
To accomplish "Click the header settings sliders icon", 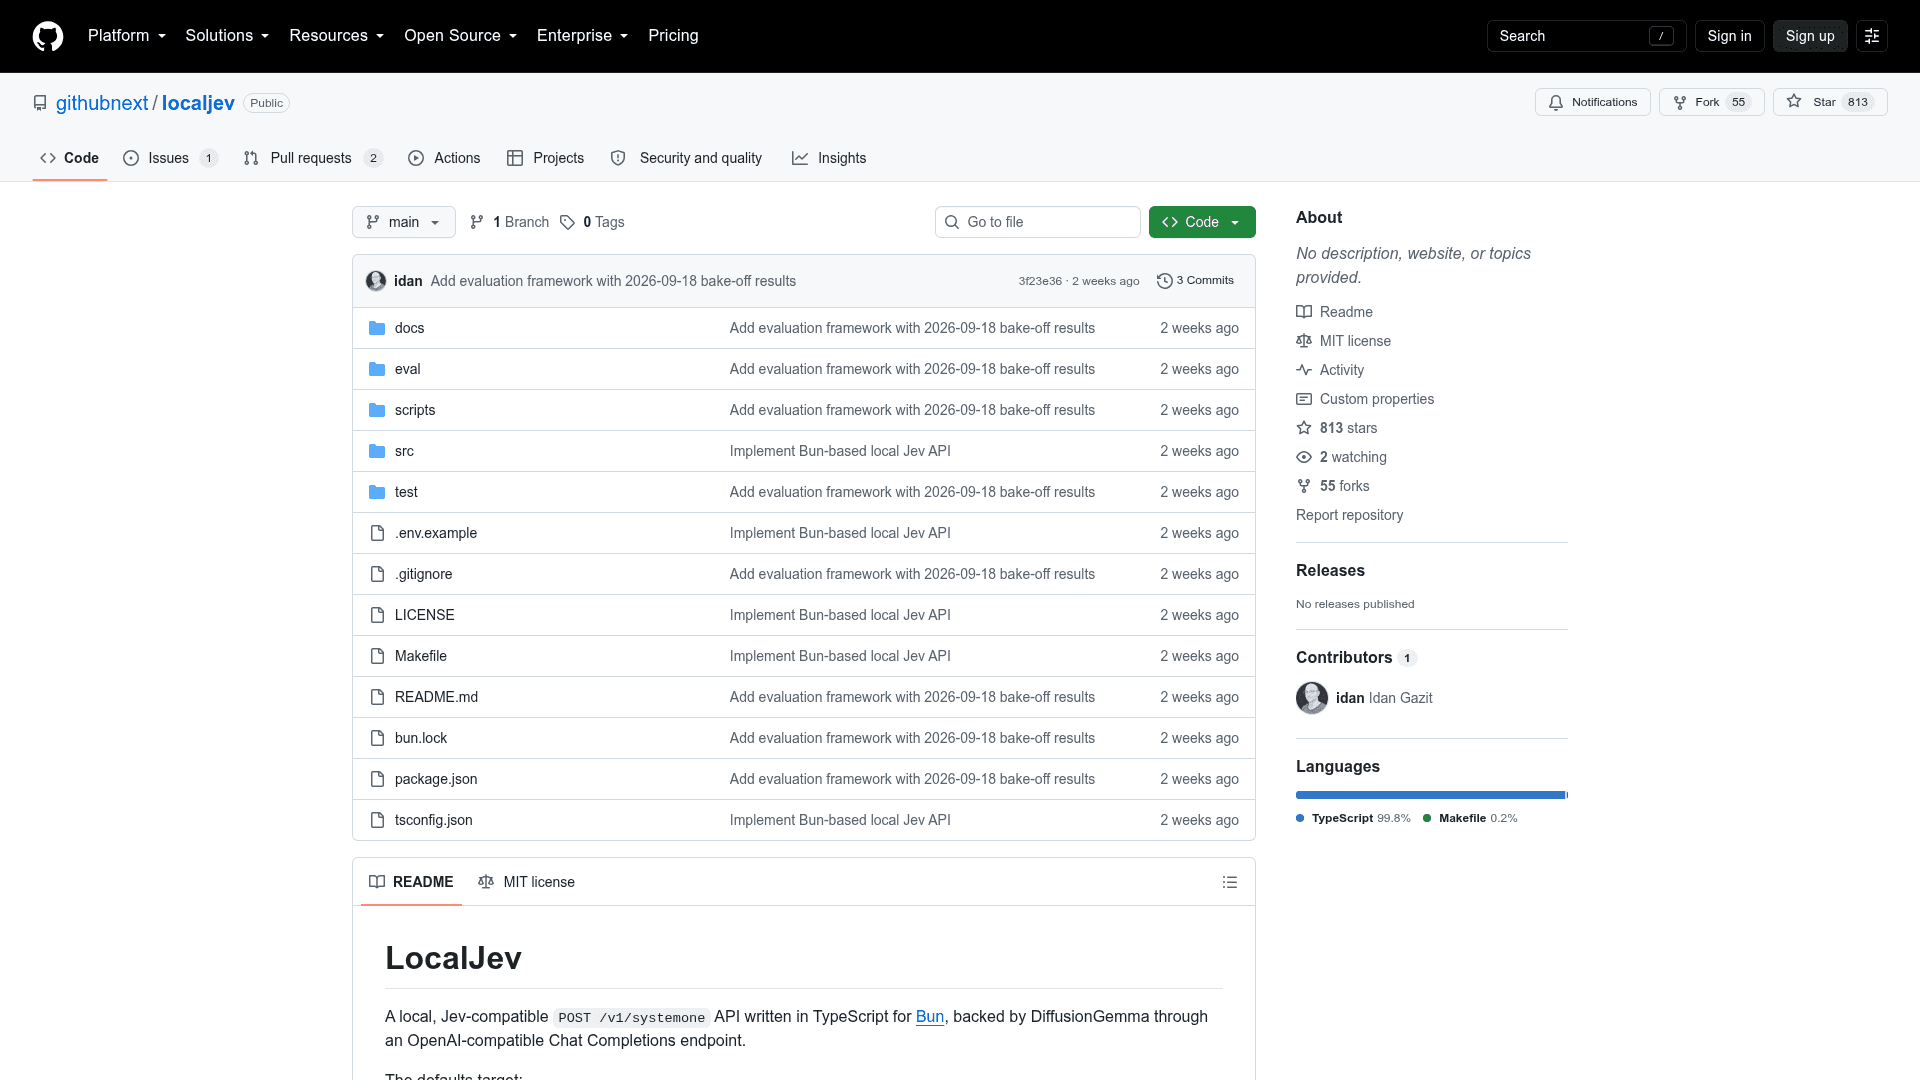I will pos(1872,36).
